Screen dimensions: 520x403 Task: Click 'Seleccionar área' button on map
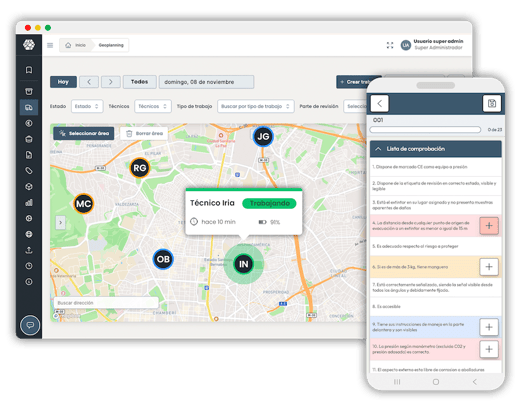[84, 133]
